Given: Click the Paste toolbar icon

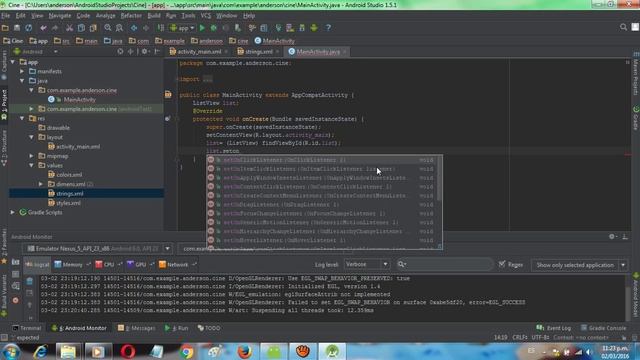Looking at the screenshot, I should click(93, 28).
